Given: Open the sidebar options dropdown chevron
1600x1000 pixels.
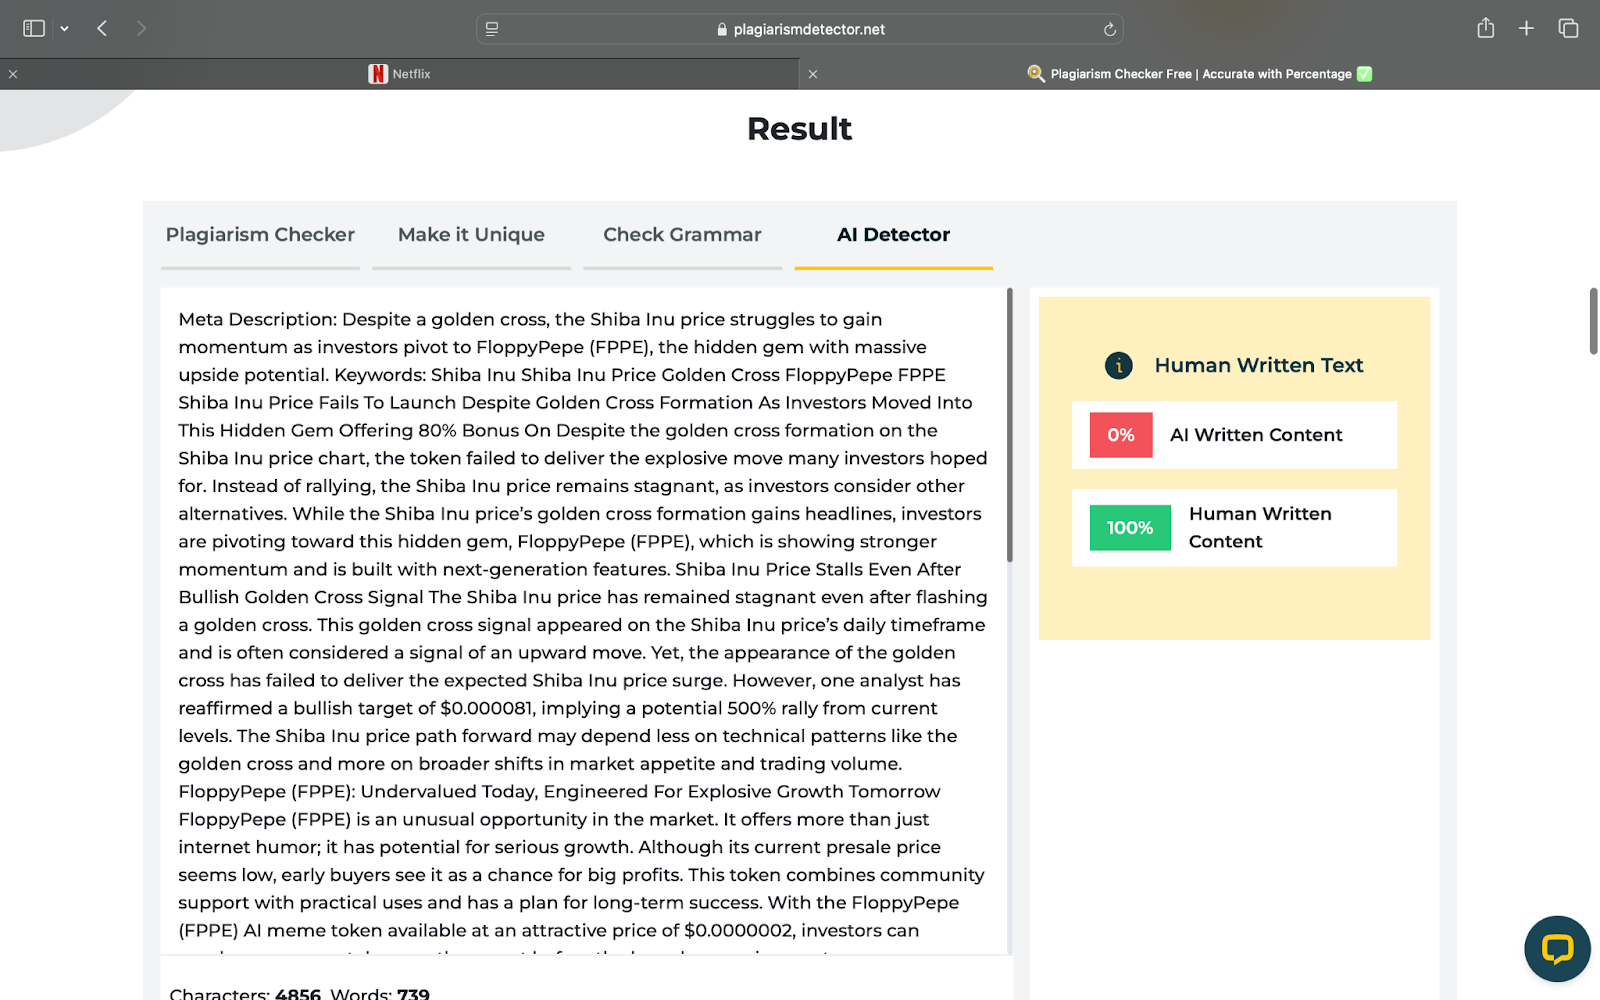Looking at the screenshot, I should (64, 29).
